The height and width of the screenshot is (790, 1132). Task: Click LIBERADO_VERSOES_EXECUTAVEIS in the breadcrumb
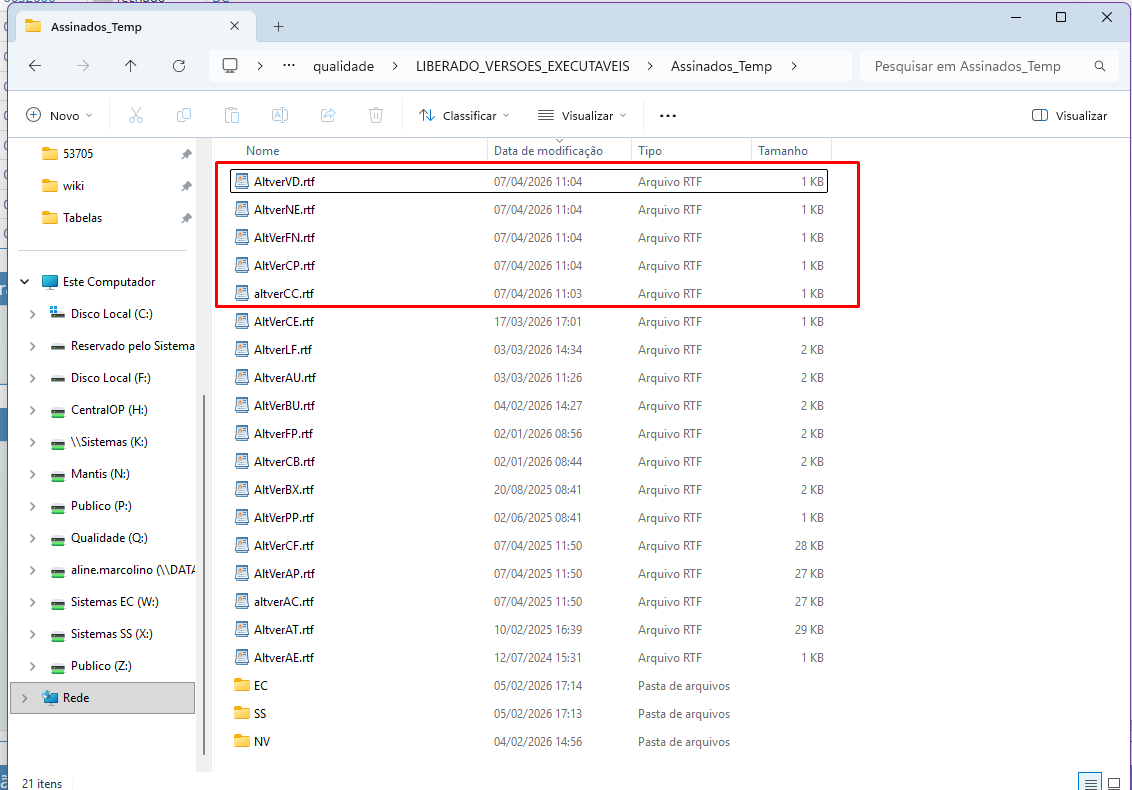(x=522, y=66)
